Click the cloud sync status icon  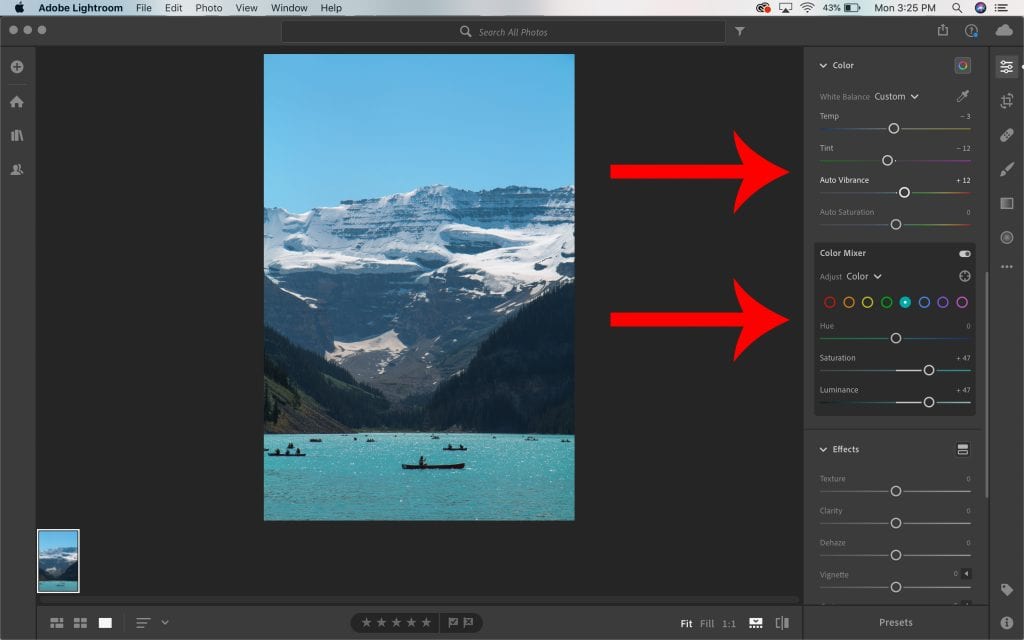point(1004,31)
